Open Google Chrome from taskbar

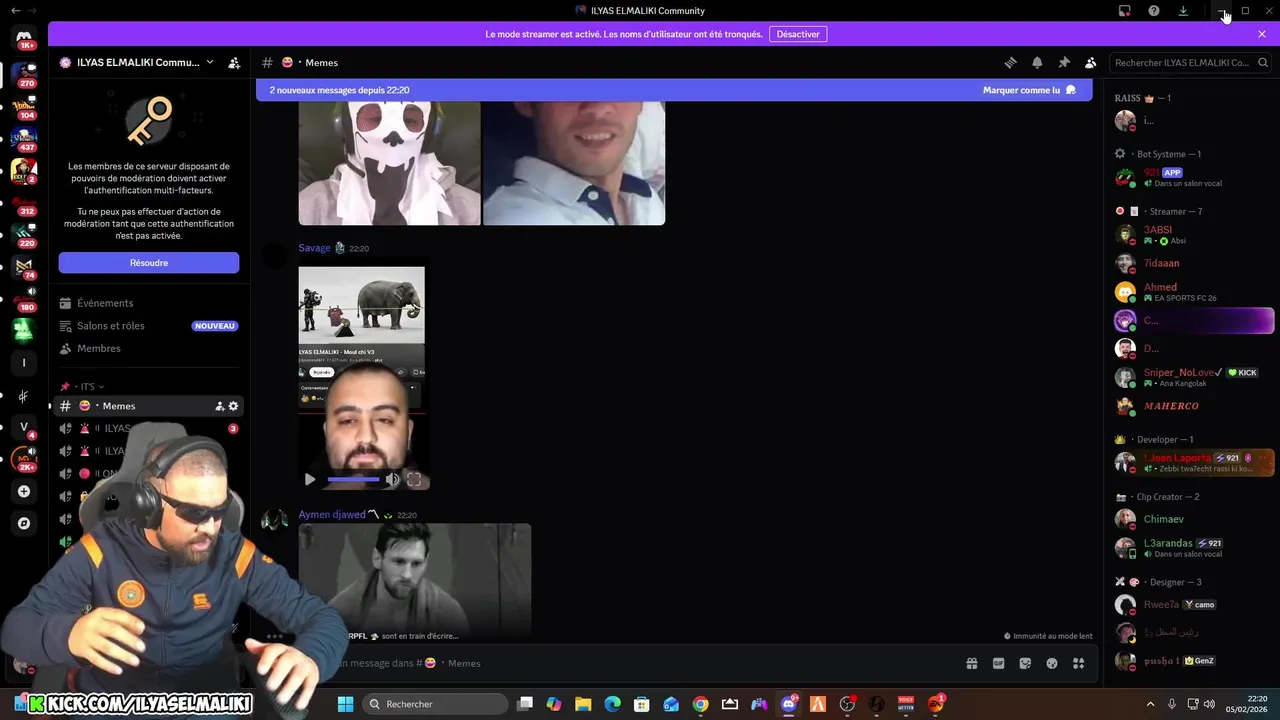coord(700,704)
